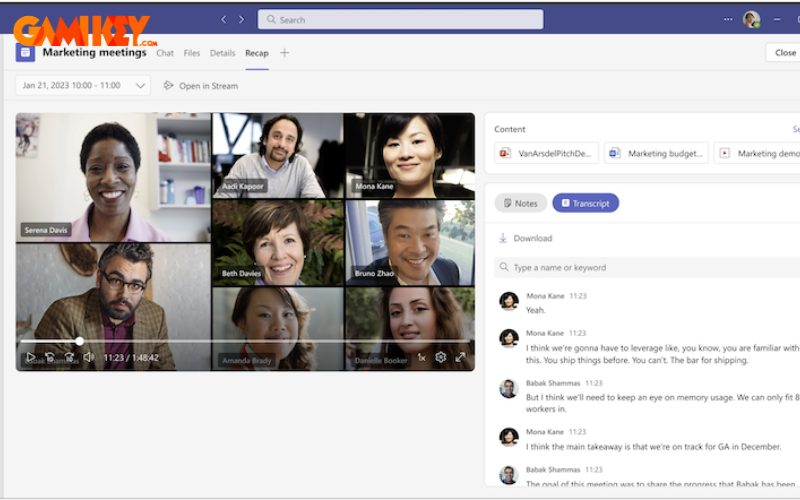Switch to the Files tab

[192, 53]
